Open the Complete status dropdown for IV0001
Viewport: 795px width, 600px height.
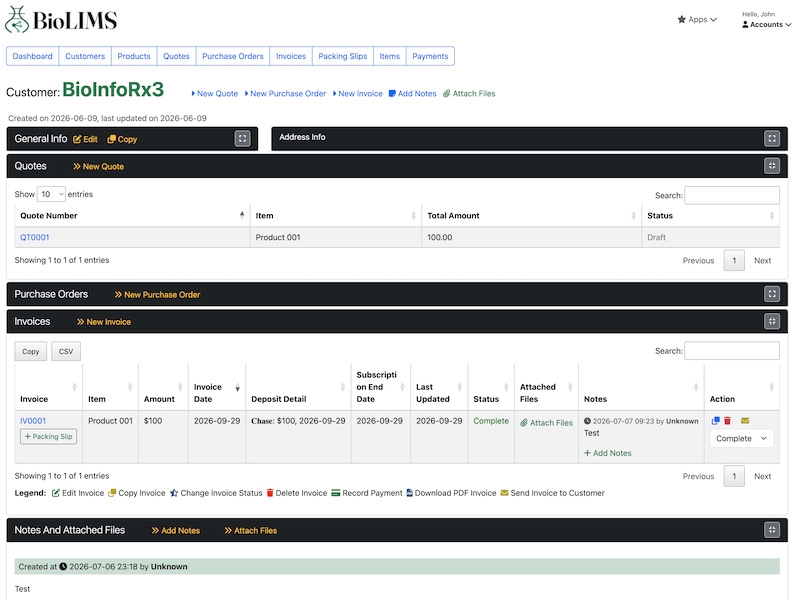pyautogui.click(x=741, y=438)
